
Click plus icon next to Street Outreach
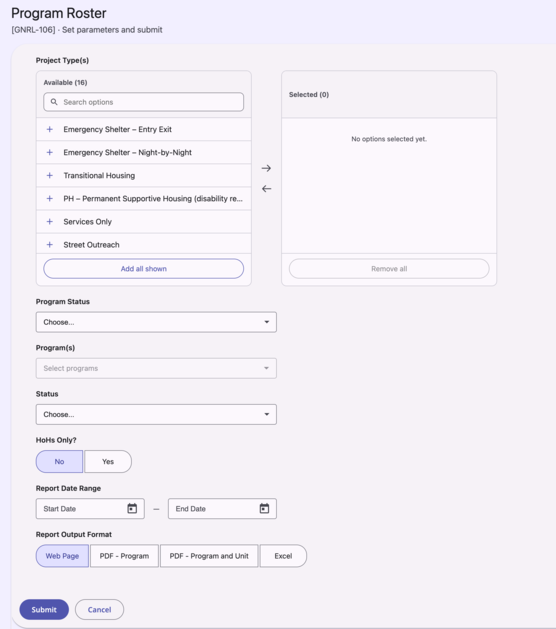click(x=50, y=245)
